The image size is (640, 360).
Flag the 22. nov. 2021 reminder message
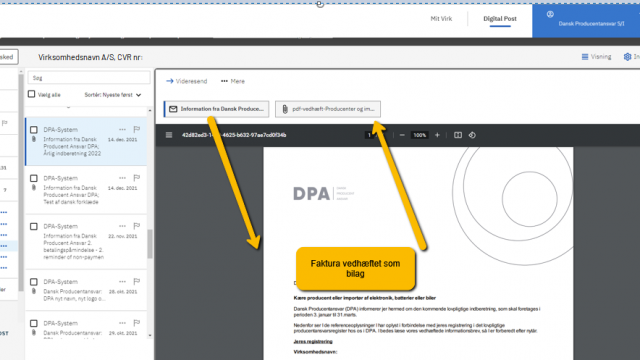137,226
